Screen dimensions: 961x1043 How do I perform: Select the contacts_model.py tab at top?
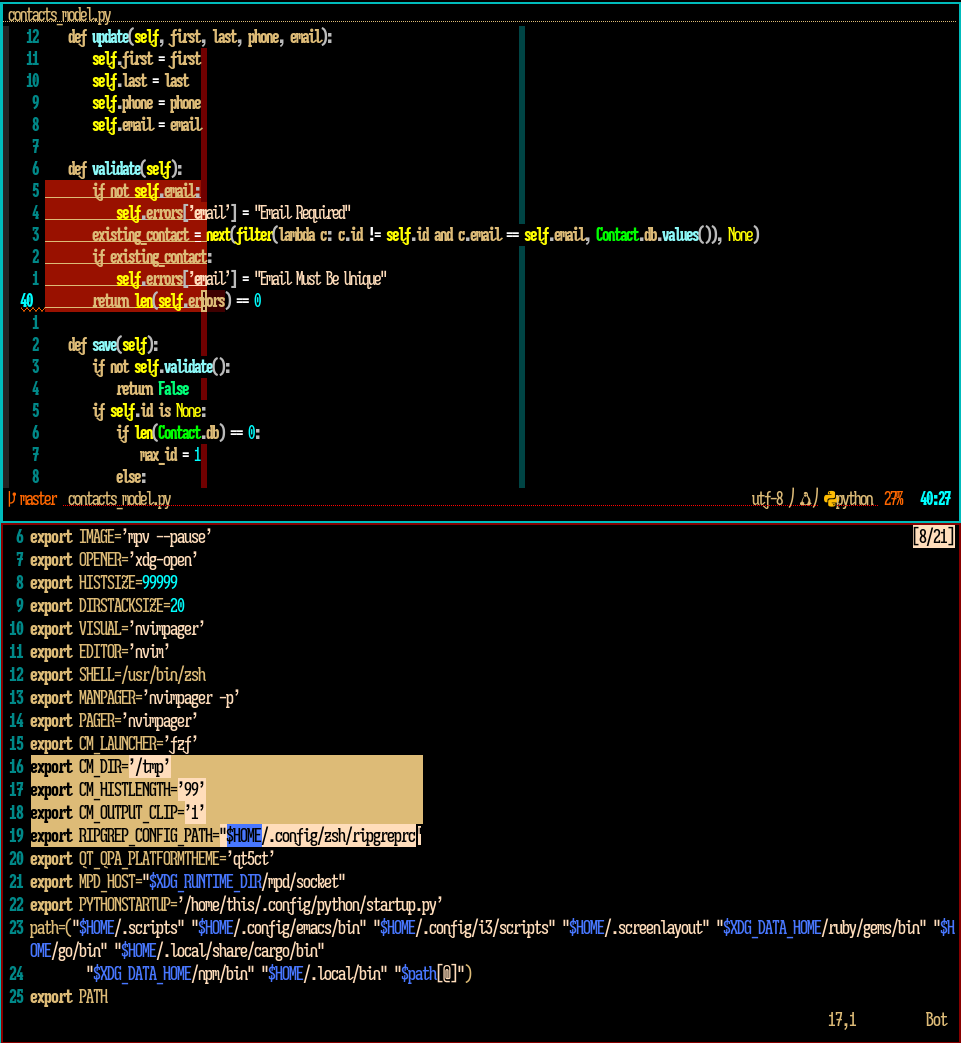click(59, 15)
